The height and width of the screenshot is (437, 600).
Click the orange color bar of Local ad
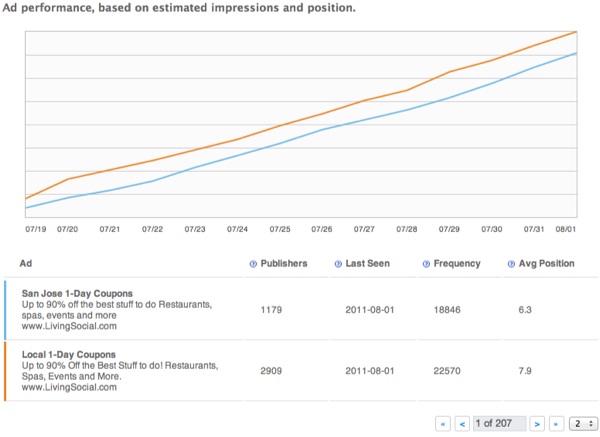[x=6, y=371]
